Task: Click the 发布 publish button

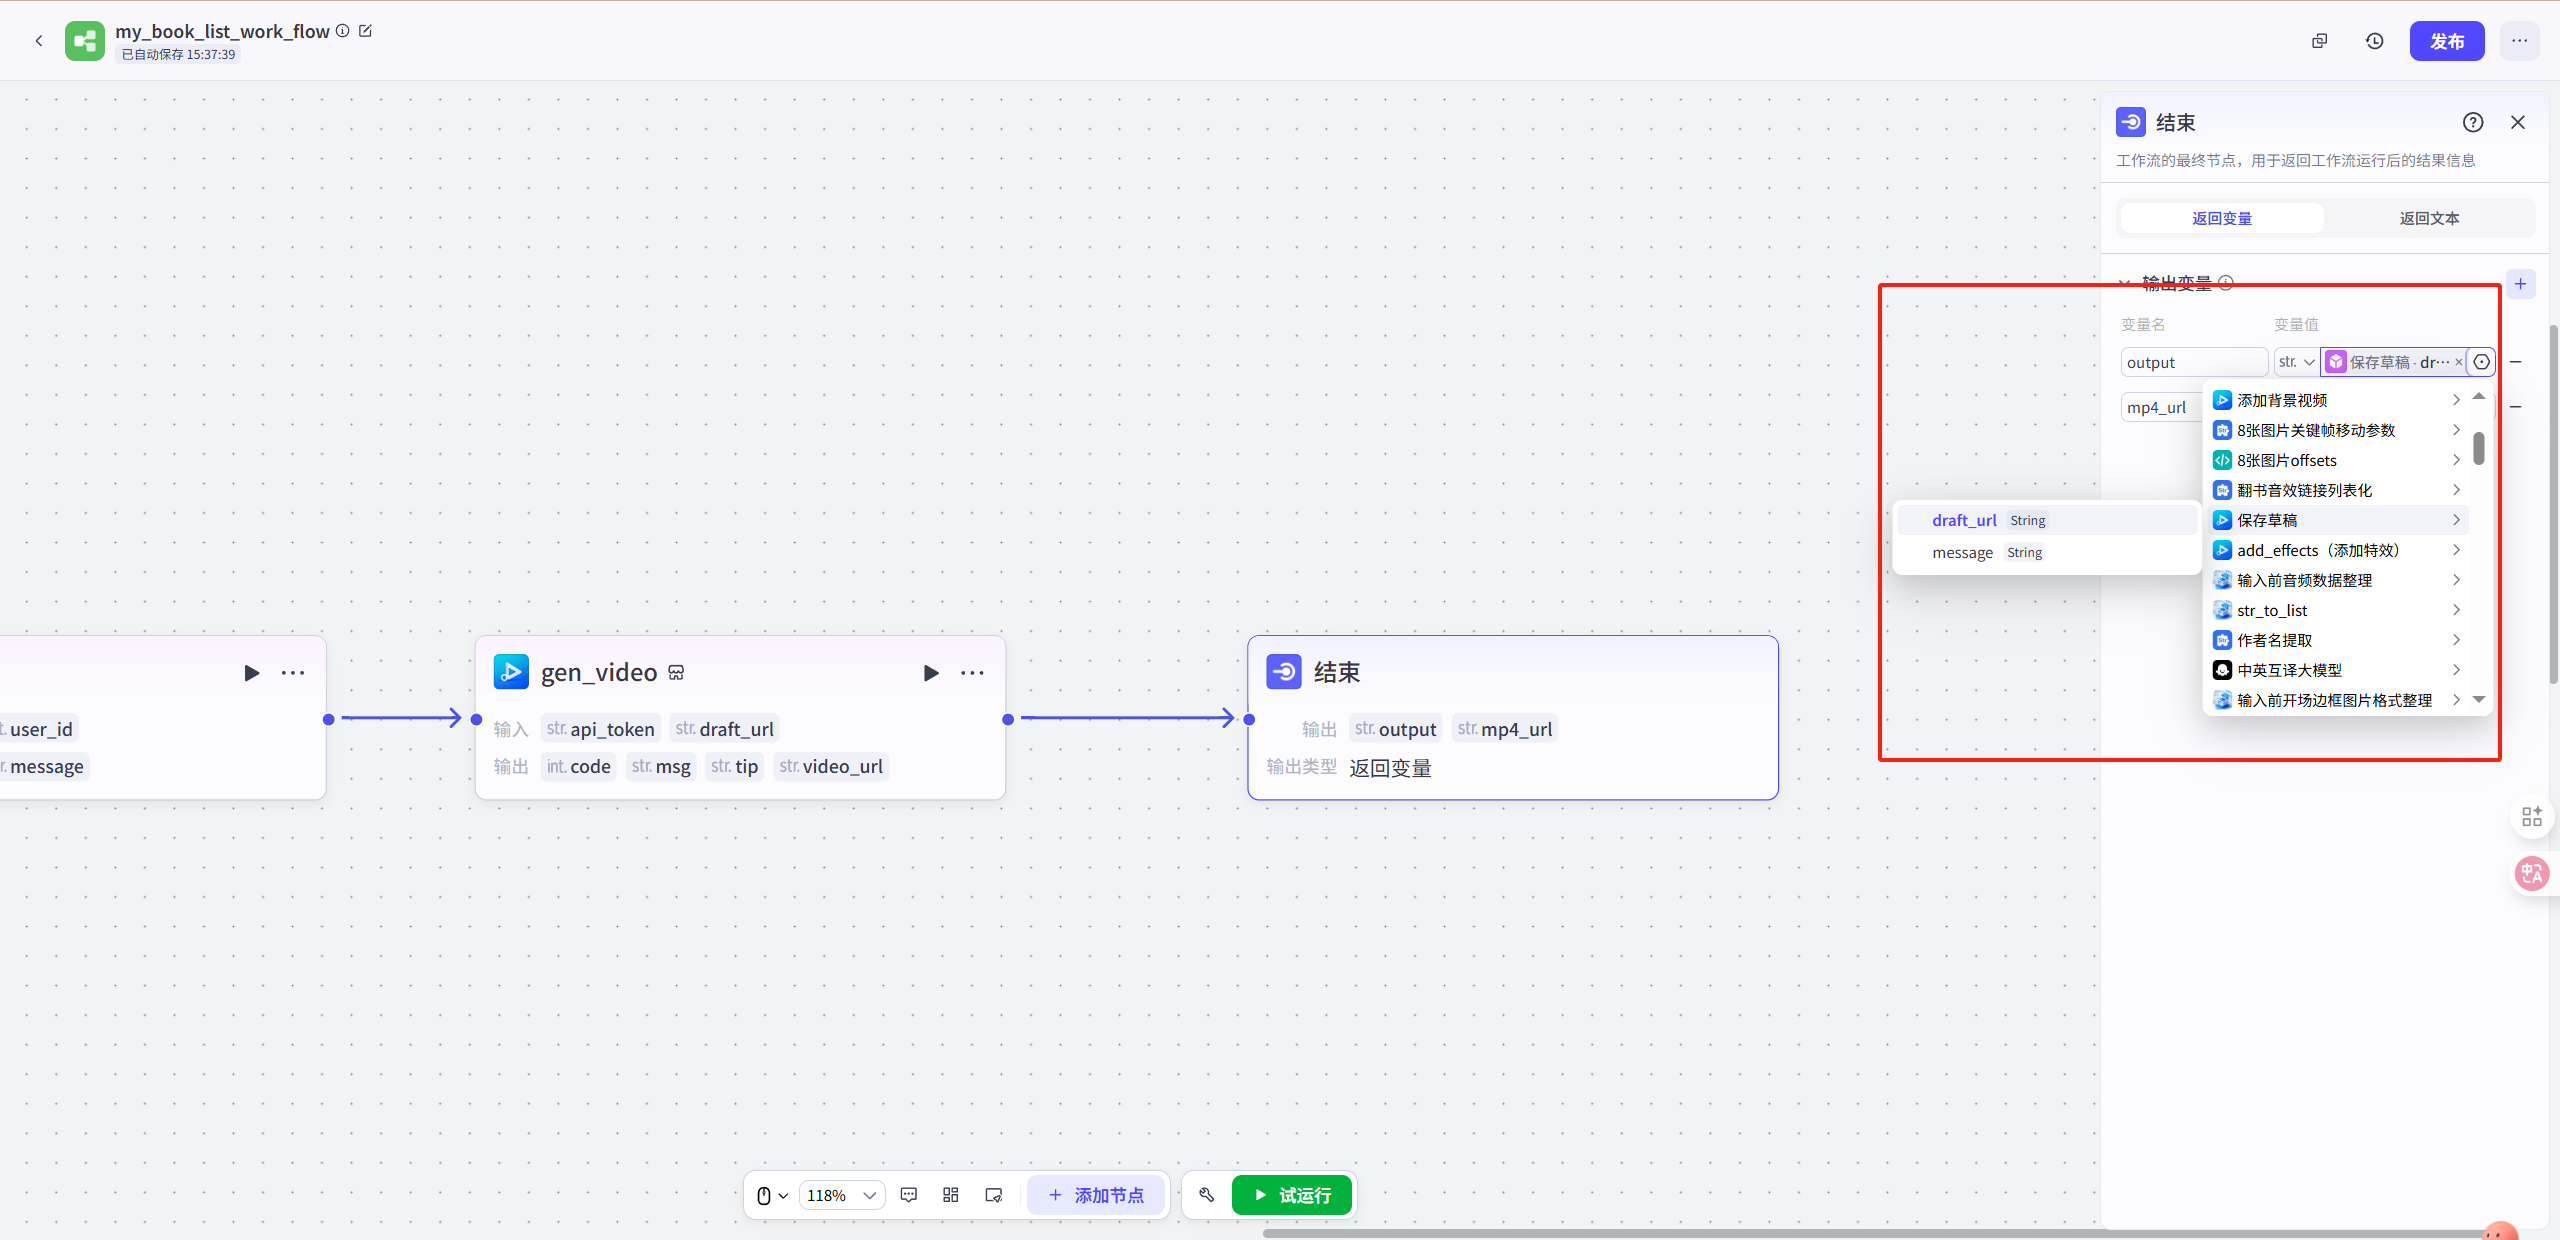Action: [2446, 41]
